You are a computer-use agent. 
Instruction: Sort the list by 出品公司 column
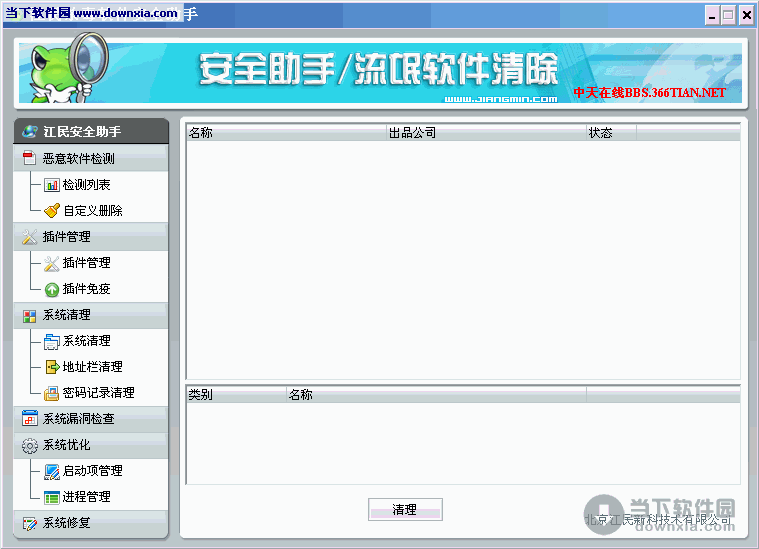[x=486, y=132]
